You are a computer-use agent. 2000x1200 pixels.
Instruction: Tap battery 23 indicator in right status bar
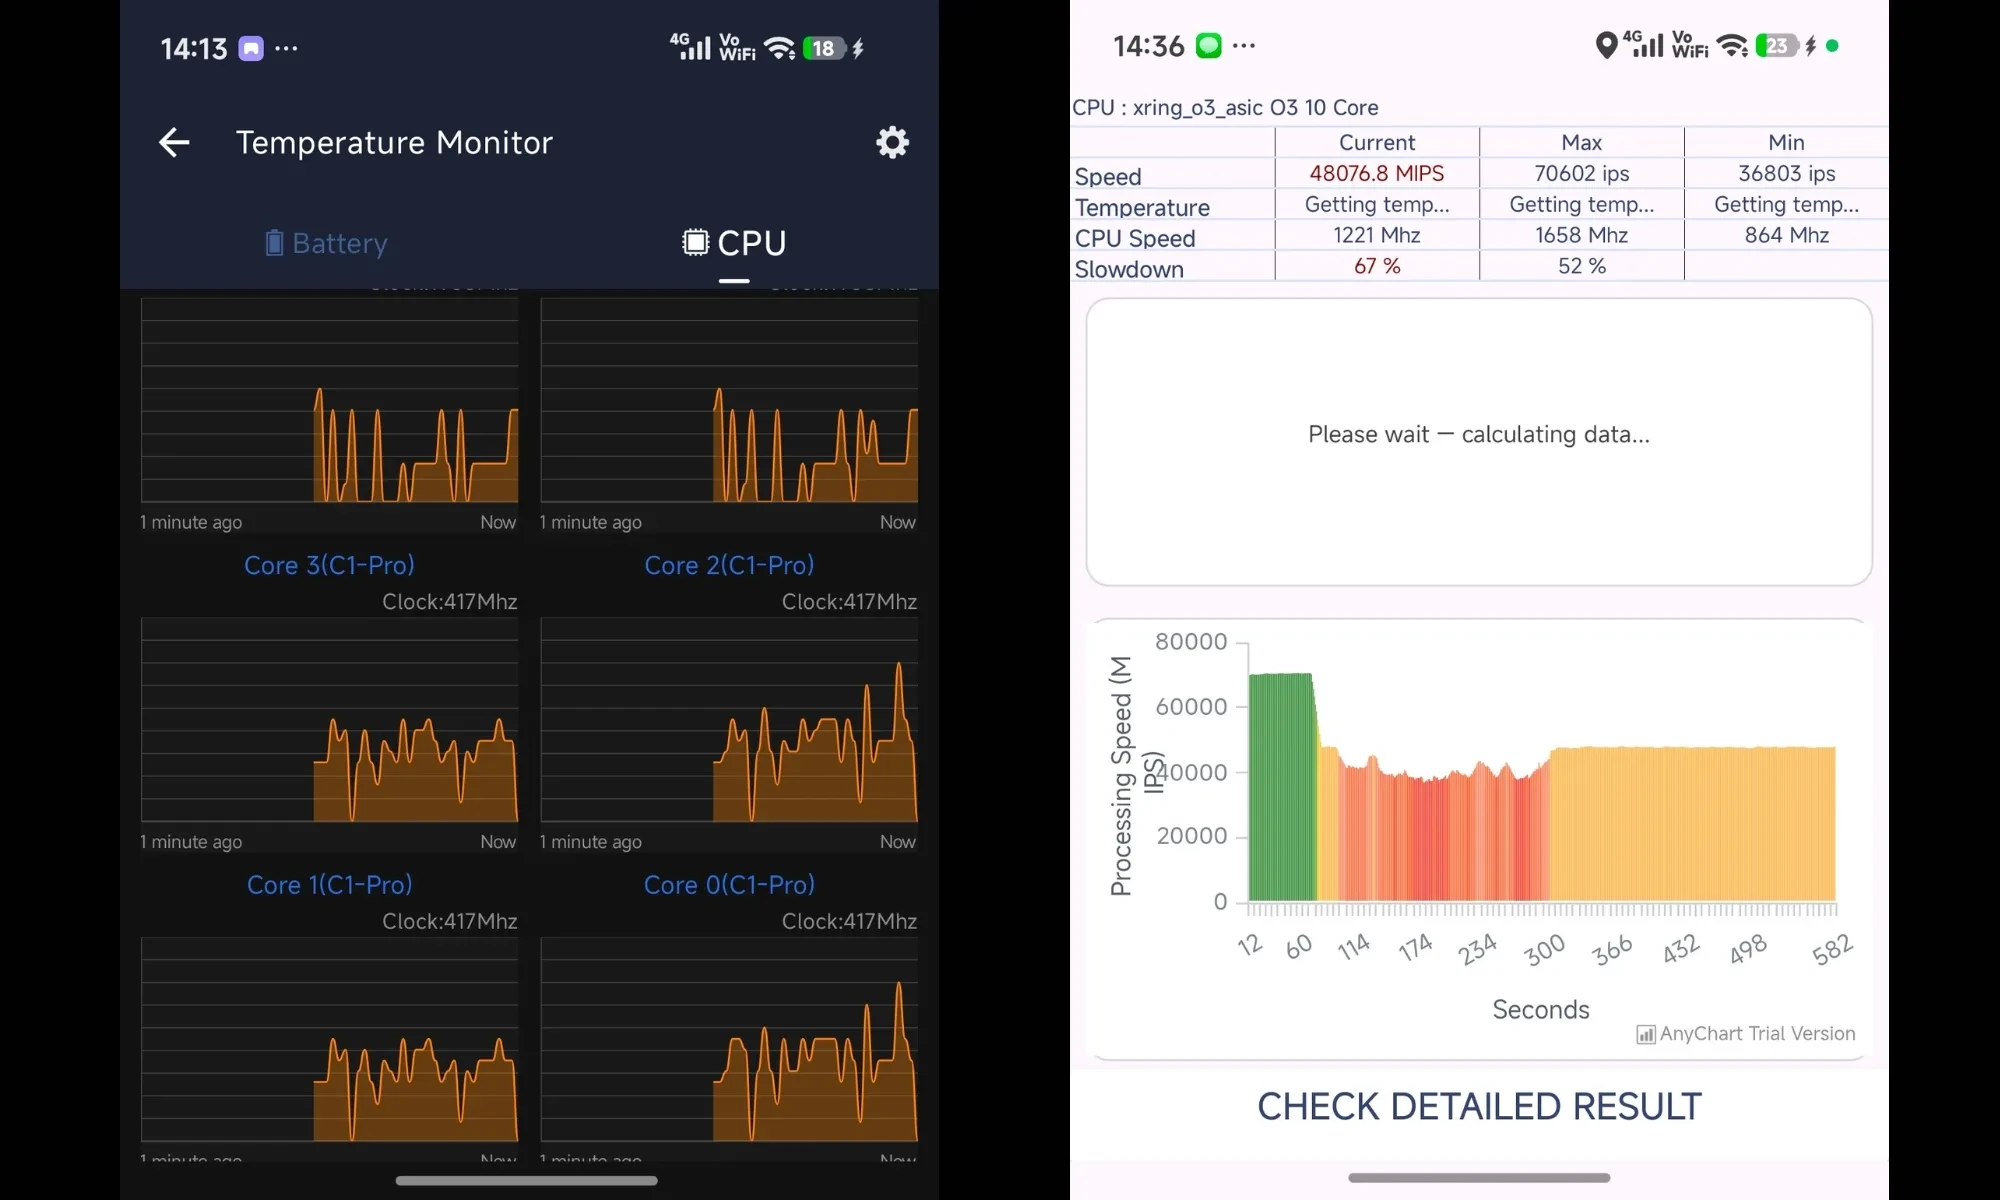[1777, 45]
